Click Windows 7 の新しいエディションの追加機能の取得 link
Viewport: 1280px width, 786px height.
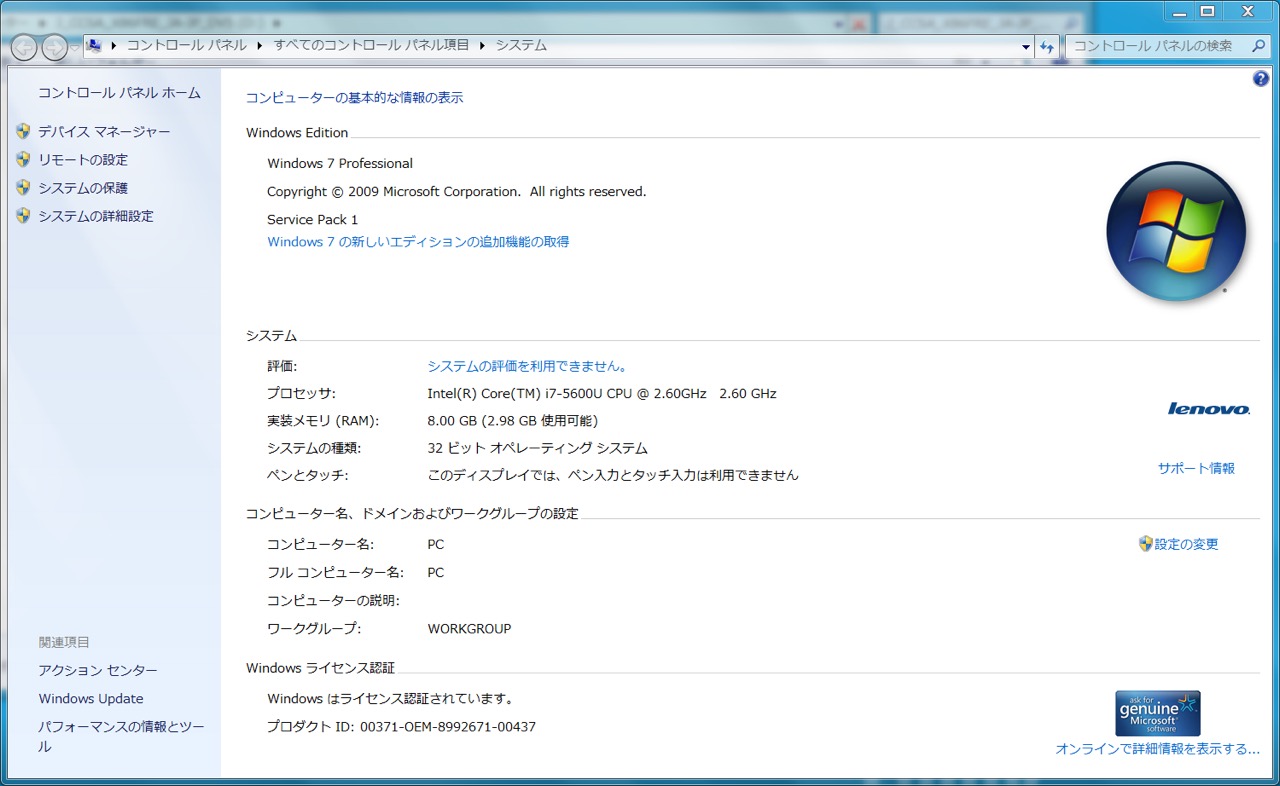(x=418, y=242)
